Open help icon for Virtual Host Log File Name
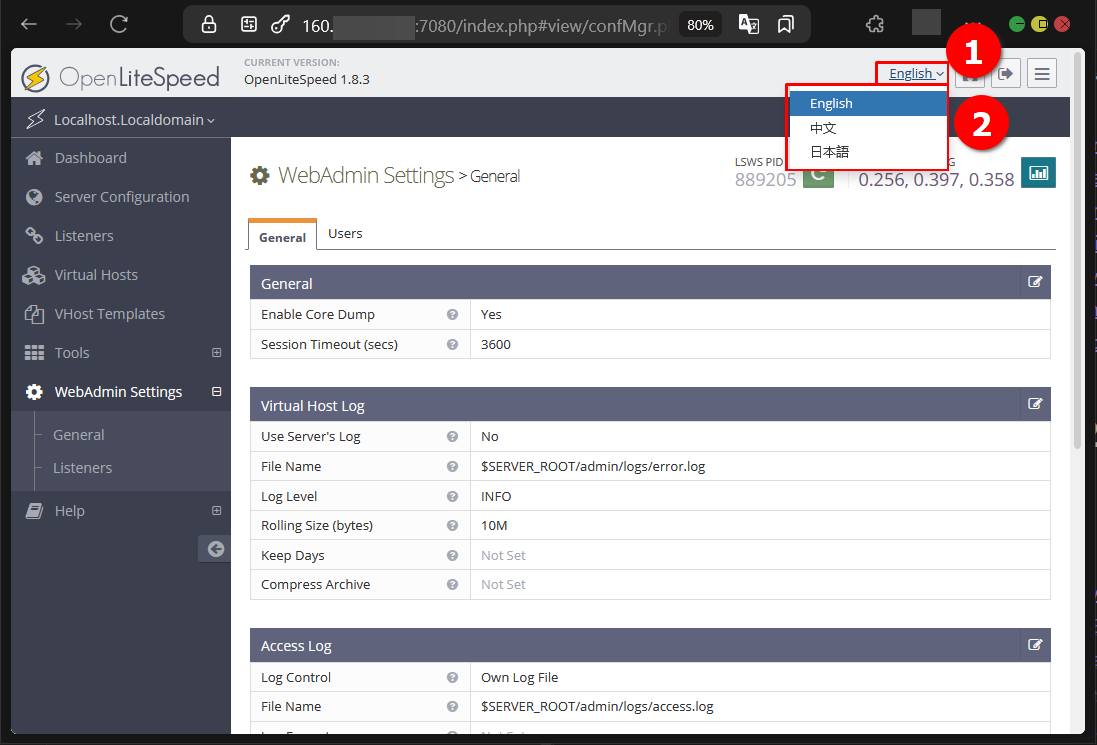1097x745 pixels. tap(453, 467)
